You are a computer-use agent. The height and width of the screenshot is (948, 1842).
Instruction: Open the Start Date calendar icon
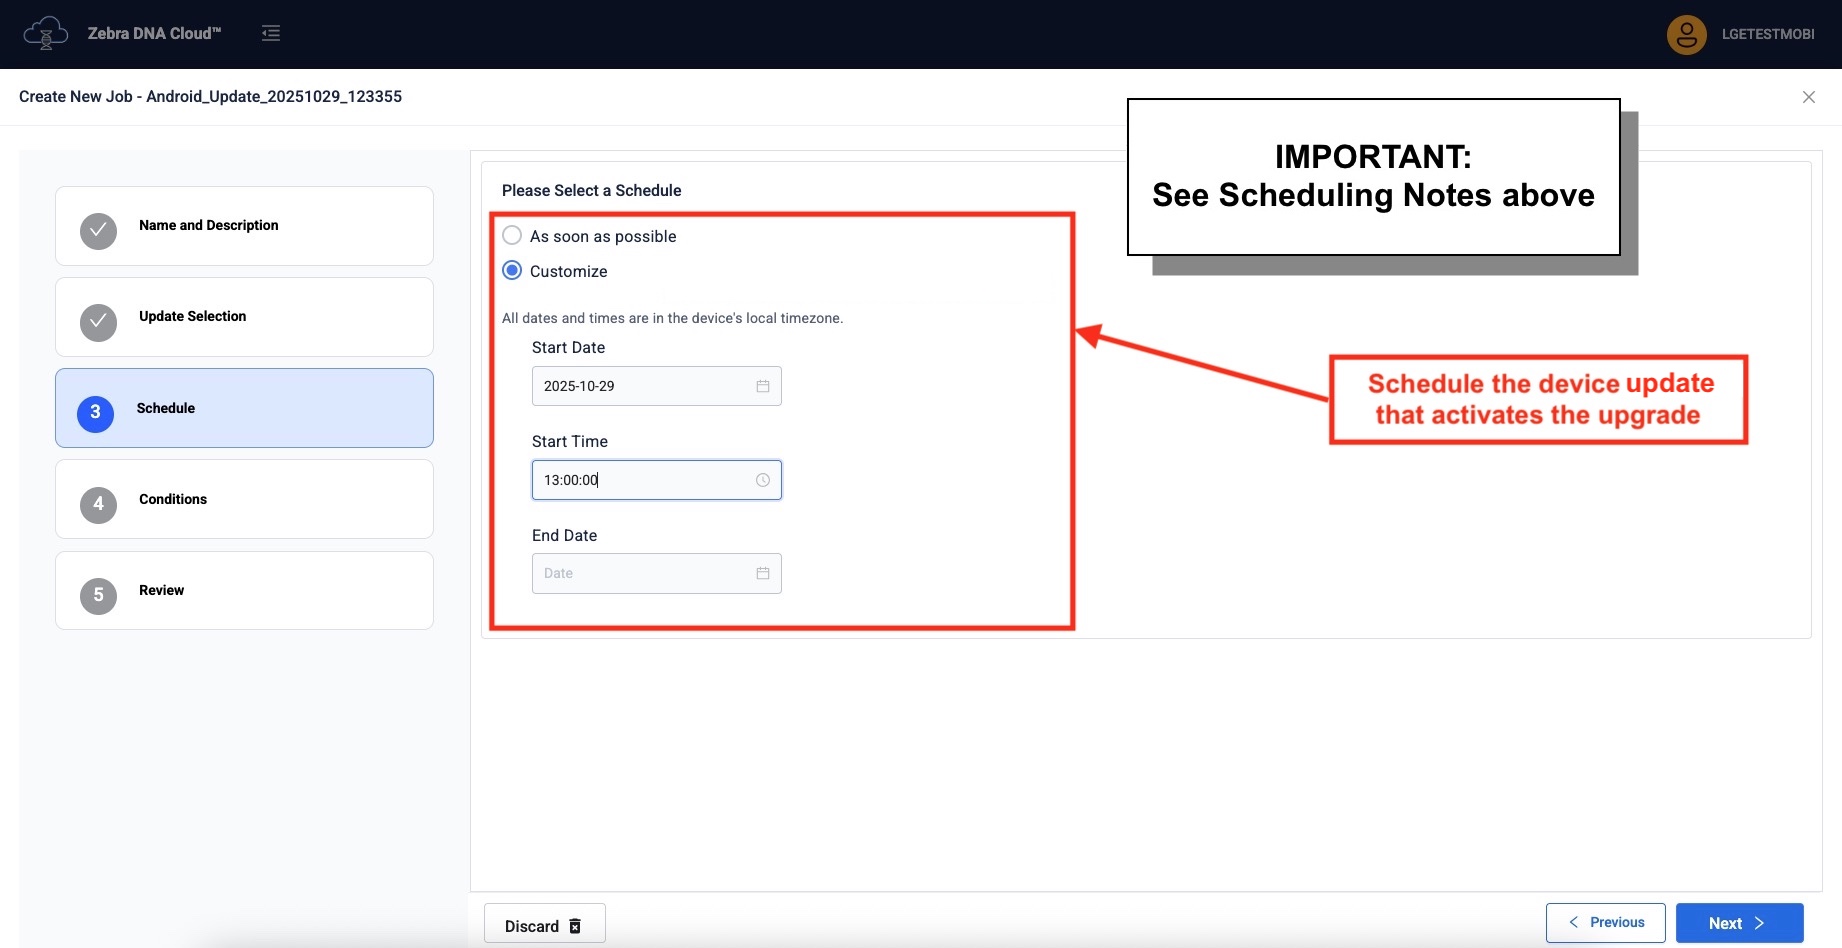[x=763, y=386]
